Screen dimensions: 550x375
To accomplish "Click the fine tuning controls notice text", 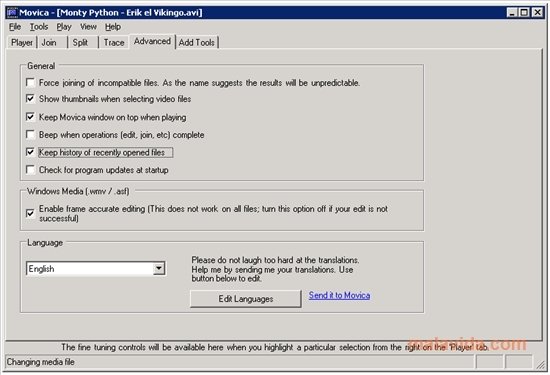I will (274, 347).
